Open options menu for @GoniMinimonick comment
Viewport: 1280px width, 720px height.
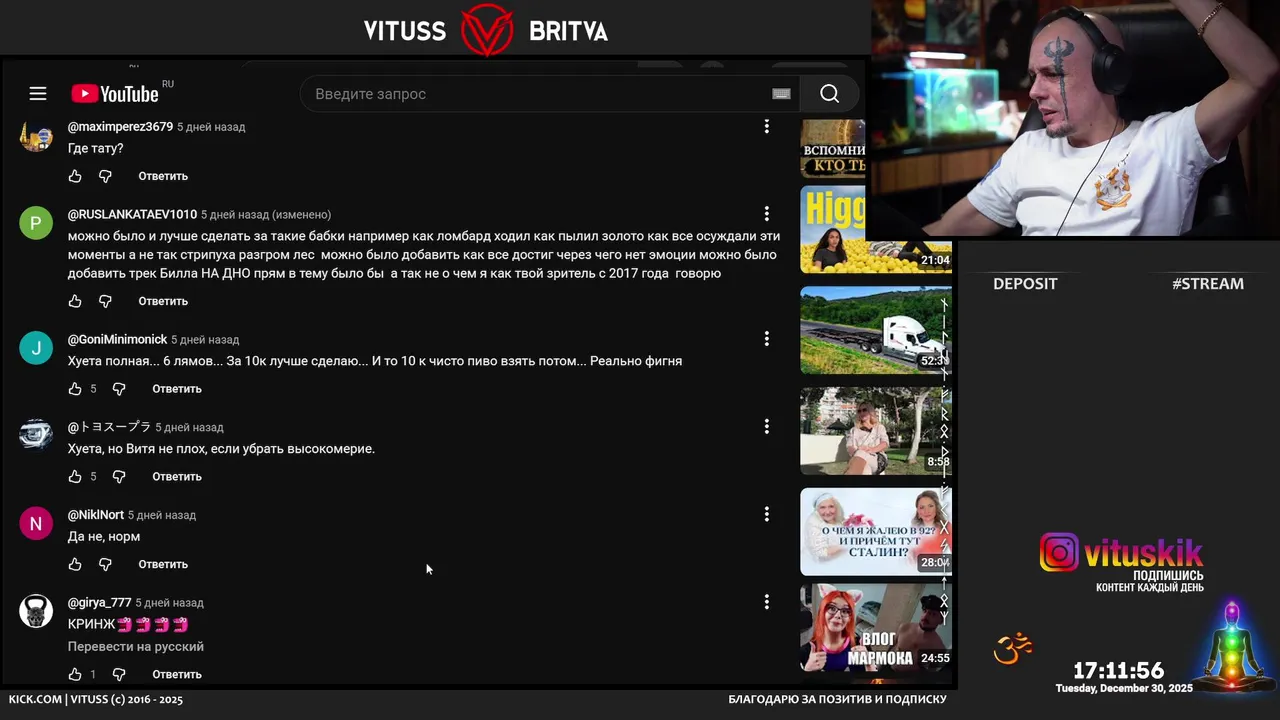pos(767,339)
